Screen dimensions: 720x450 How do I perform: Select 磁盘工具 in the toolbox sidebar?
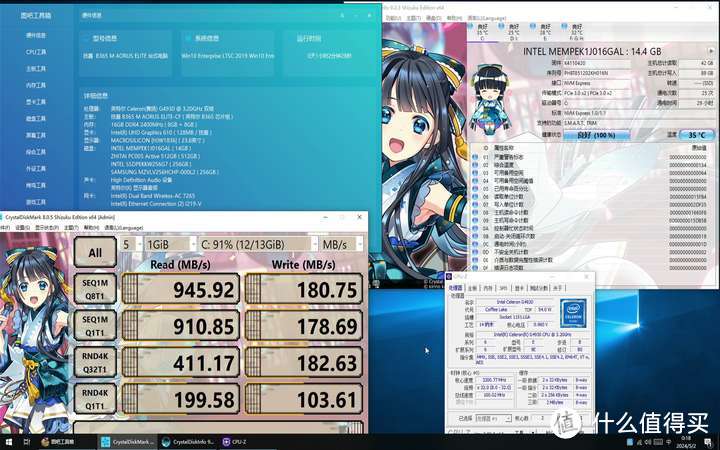[x=36, y=118]
